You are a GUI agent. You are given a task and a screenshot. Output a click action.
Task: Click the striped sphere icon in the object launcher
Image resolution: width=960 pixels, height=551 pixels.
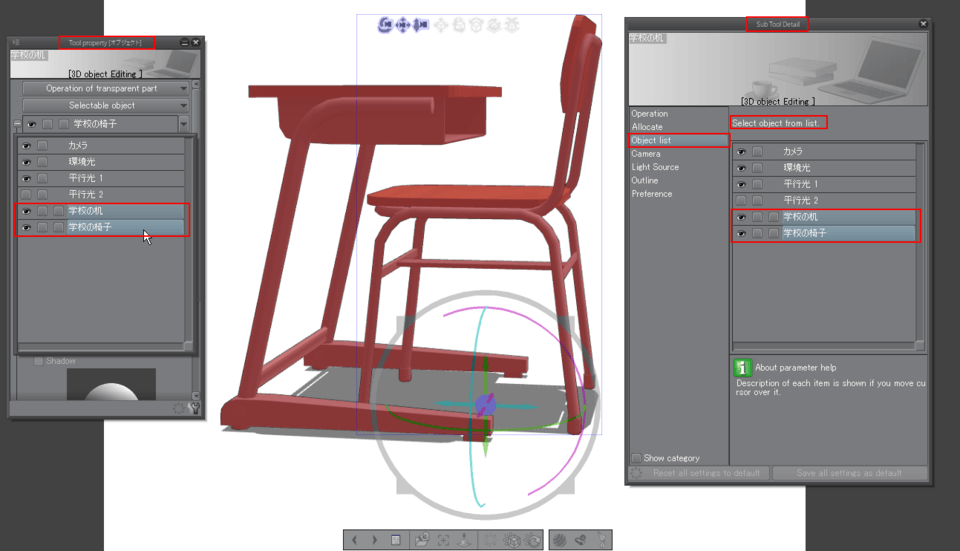pos(560,540)
